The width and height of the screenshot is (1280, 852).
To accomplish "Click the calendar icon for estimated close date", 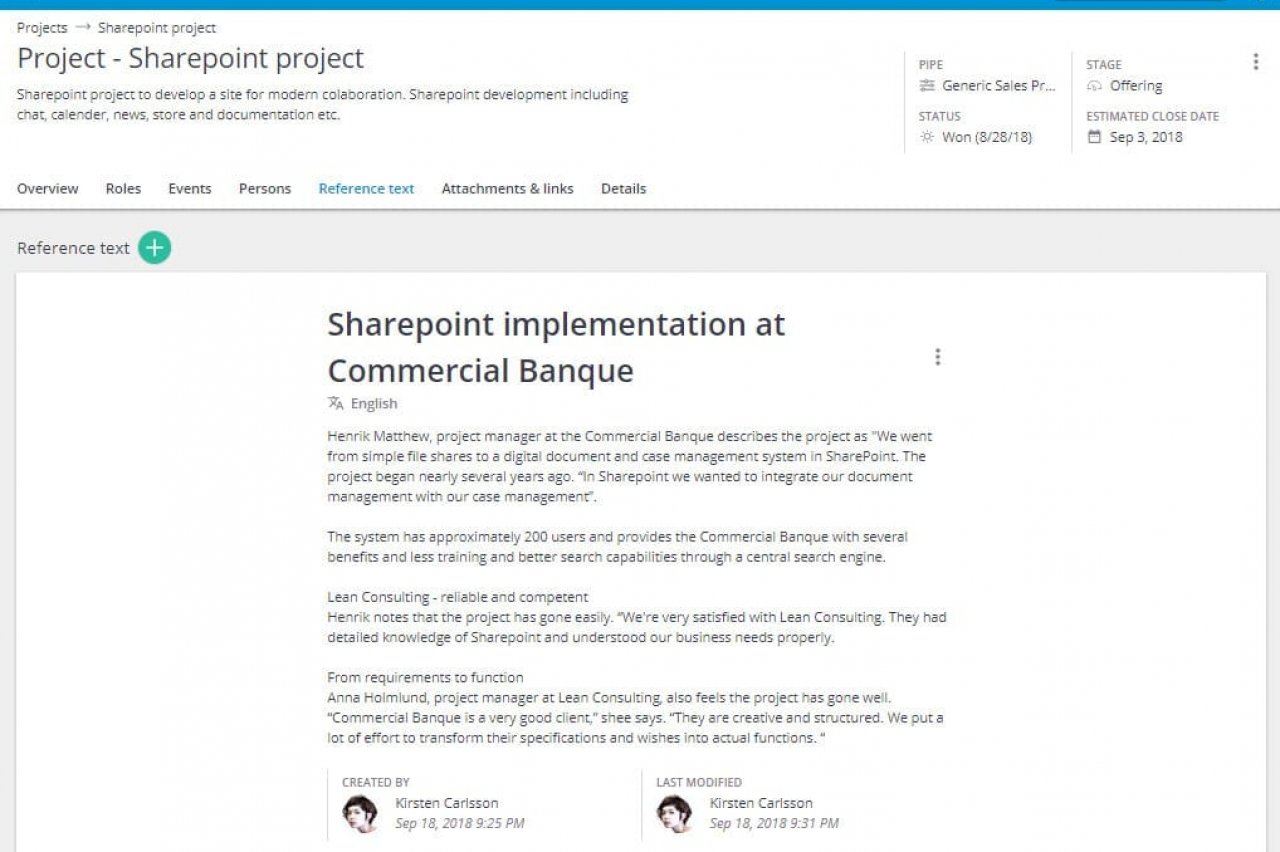I will [1094, 137].
